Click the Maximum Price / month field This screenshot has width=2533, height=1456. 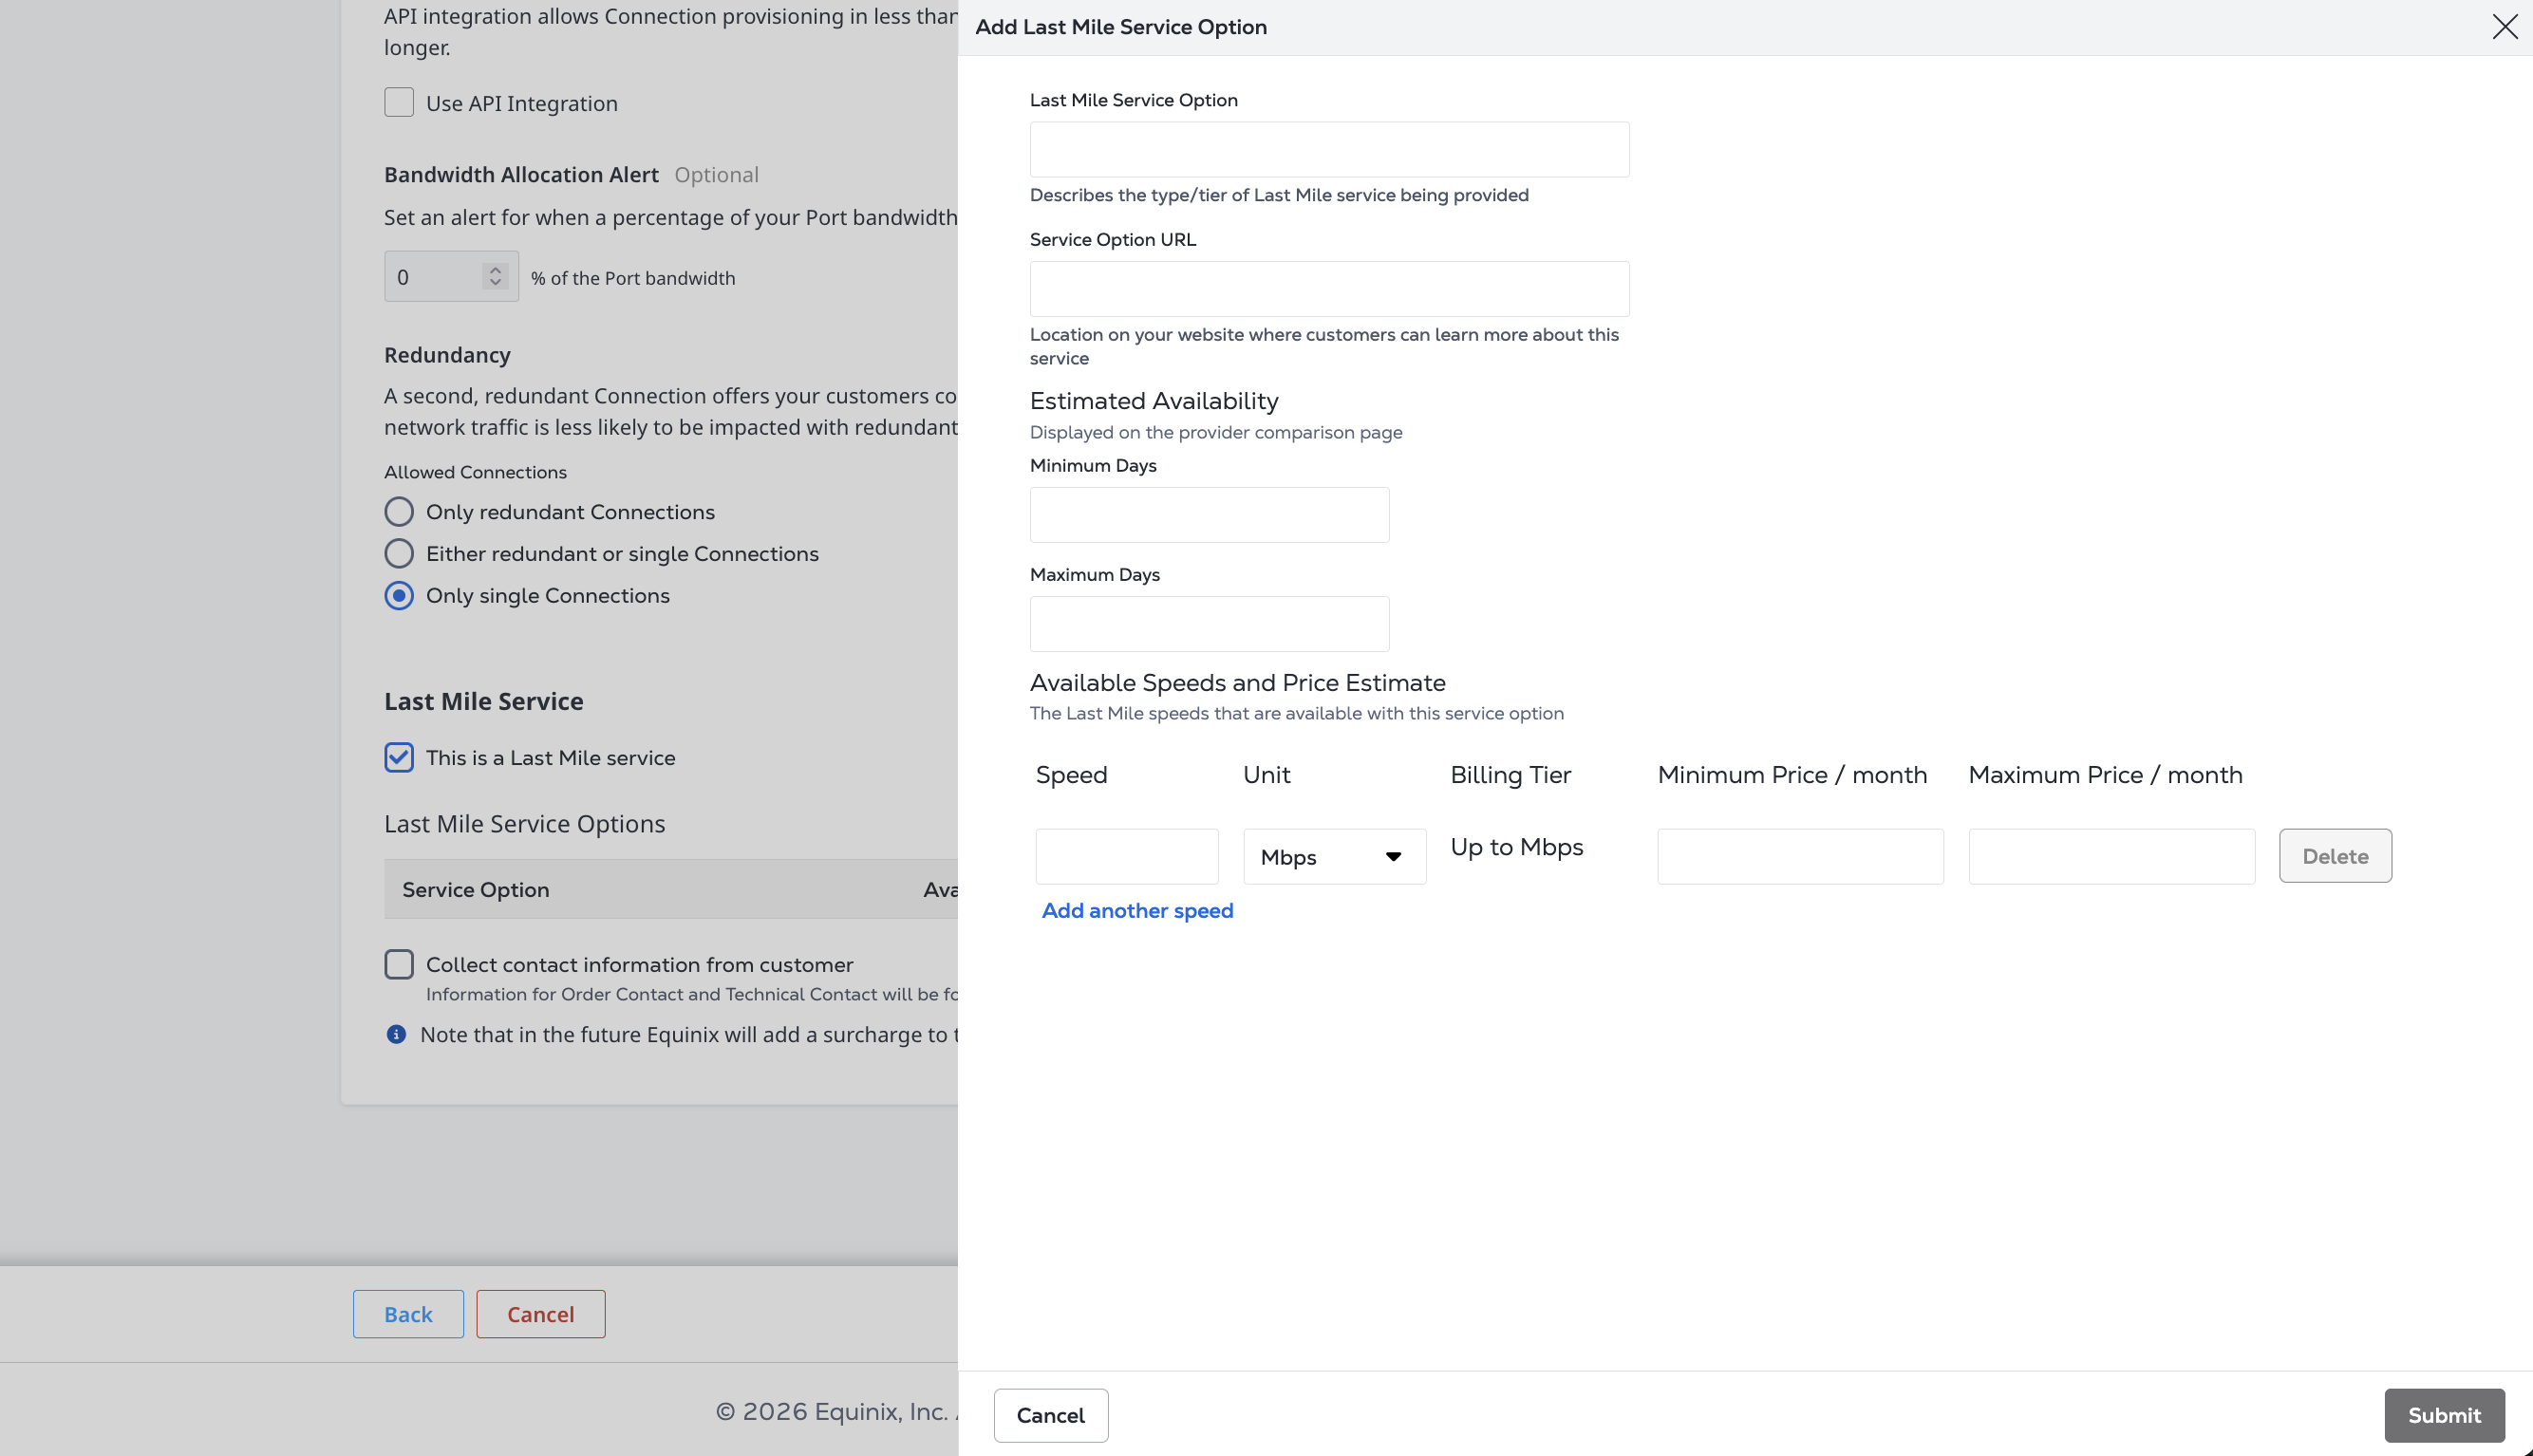click(2111, 856)
